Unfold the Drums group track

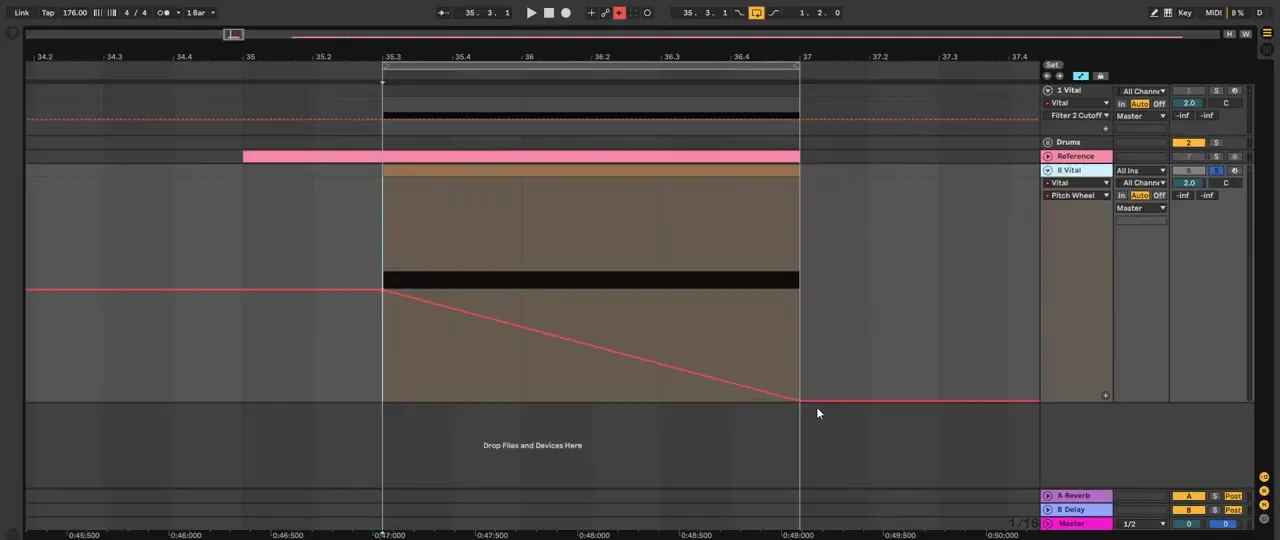pos(1048,142)
